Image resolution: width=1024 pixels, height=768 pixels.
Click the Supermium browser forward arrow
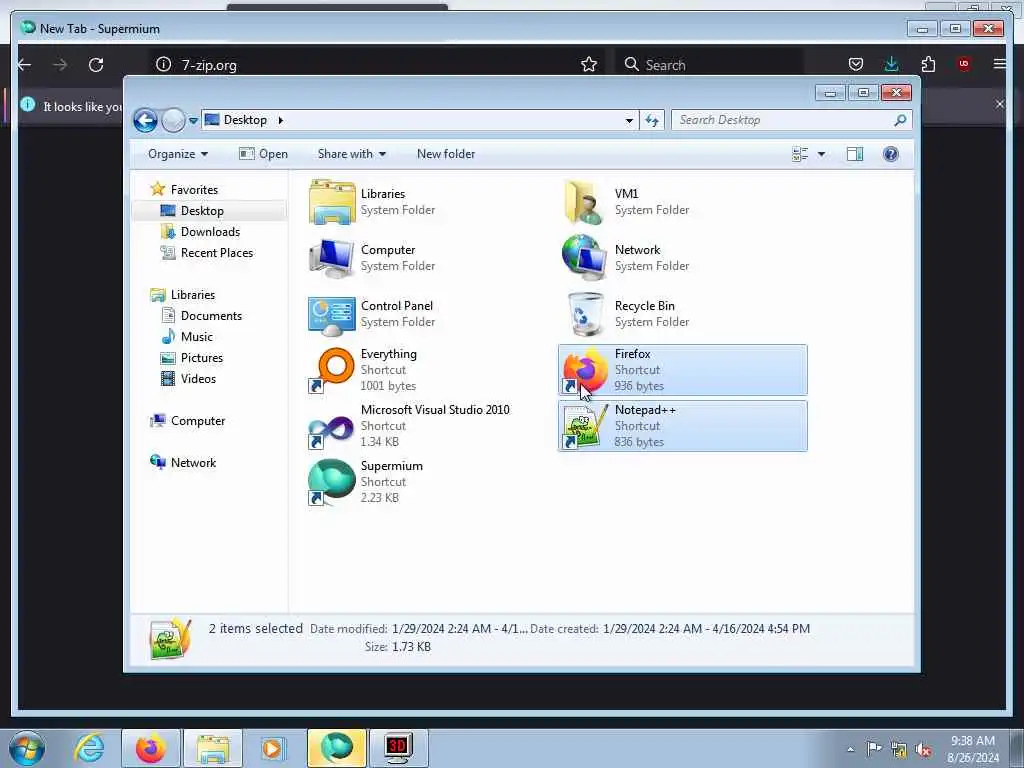pos(60,65)
